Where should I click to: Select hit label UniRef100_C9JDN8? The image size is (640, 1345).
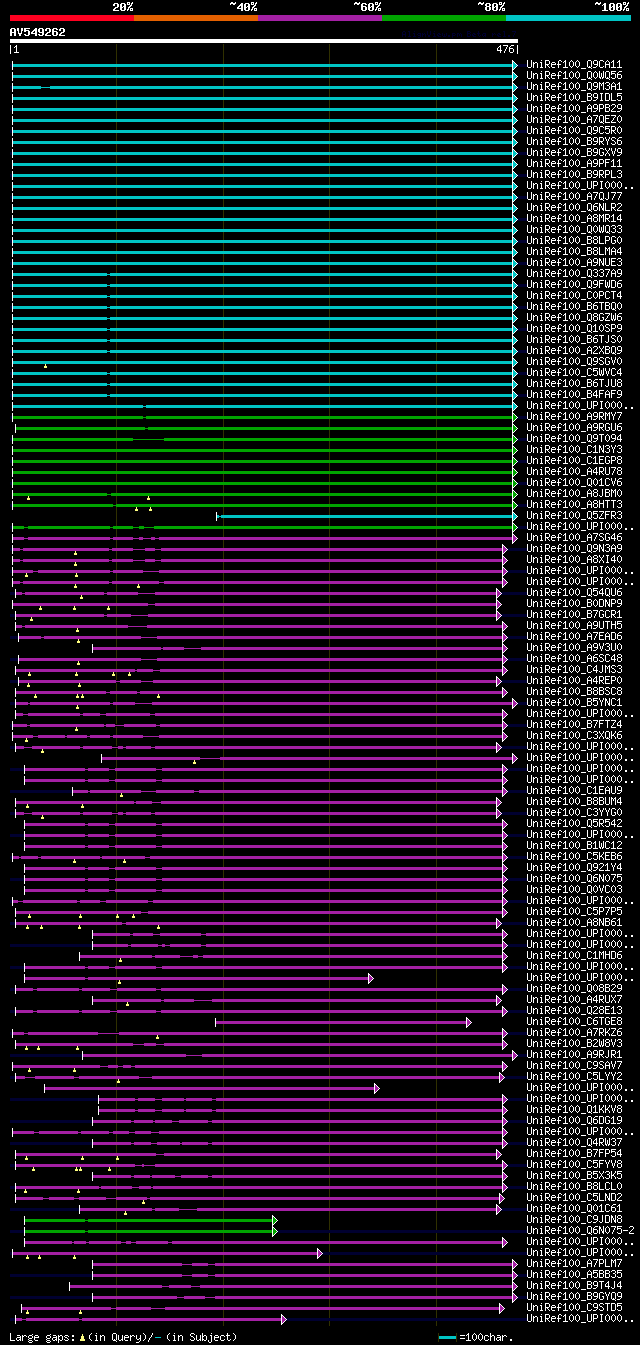click(x=574, y=1220)
